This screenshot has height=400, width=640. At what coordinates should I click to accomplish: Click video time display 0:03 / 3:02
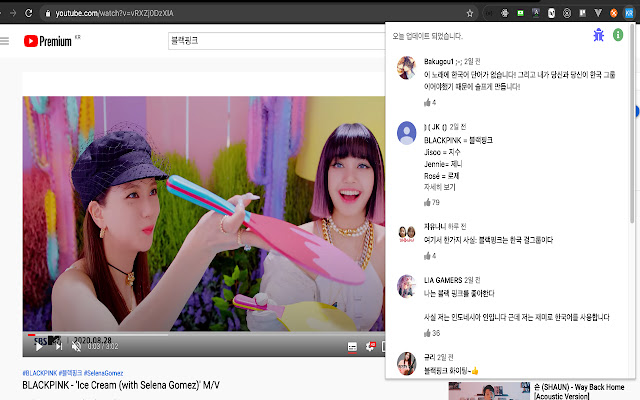pos(103,347)
